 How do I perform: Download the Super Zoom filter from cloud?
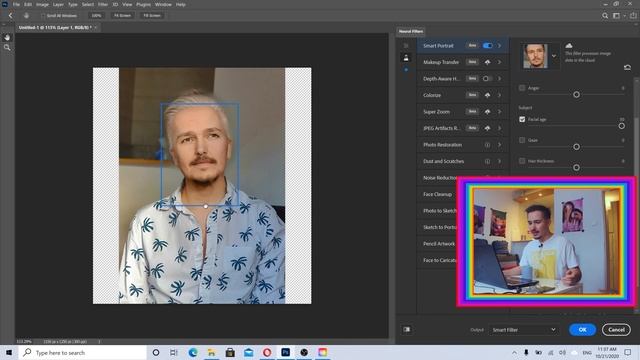(487, 111)
